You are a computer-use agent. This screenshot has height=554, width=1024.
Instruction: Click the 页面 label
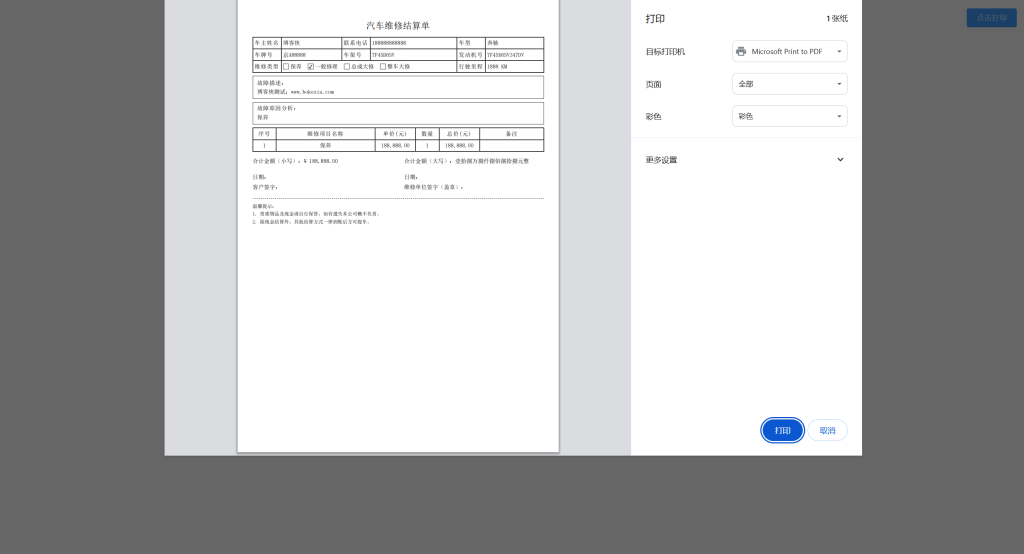pos(653,84)
